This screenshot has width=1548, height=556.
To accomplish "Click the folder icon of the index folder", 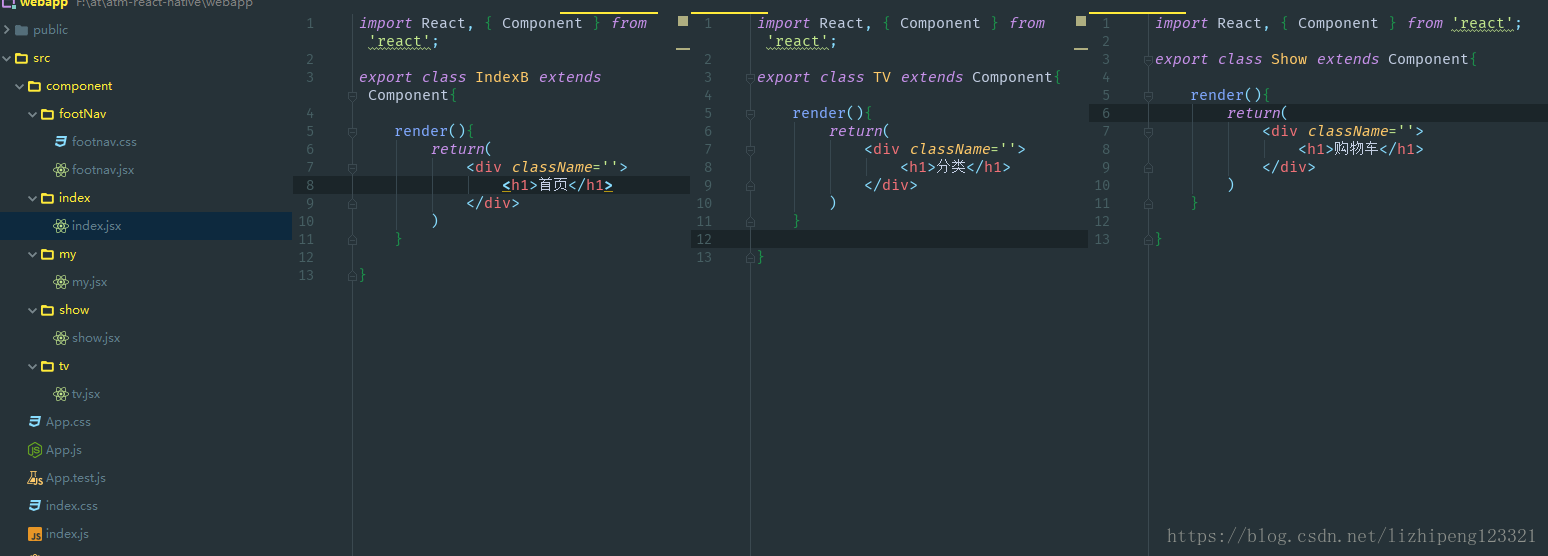I will coord(48,198).
